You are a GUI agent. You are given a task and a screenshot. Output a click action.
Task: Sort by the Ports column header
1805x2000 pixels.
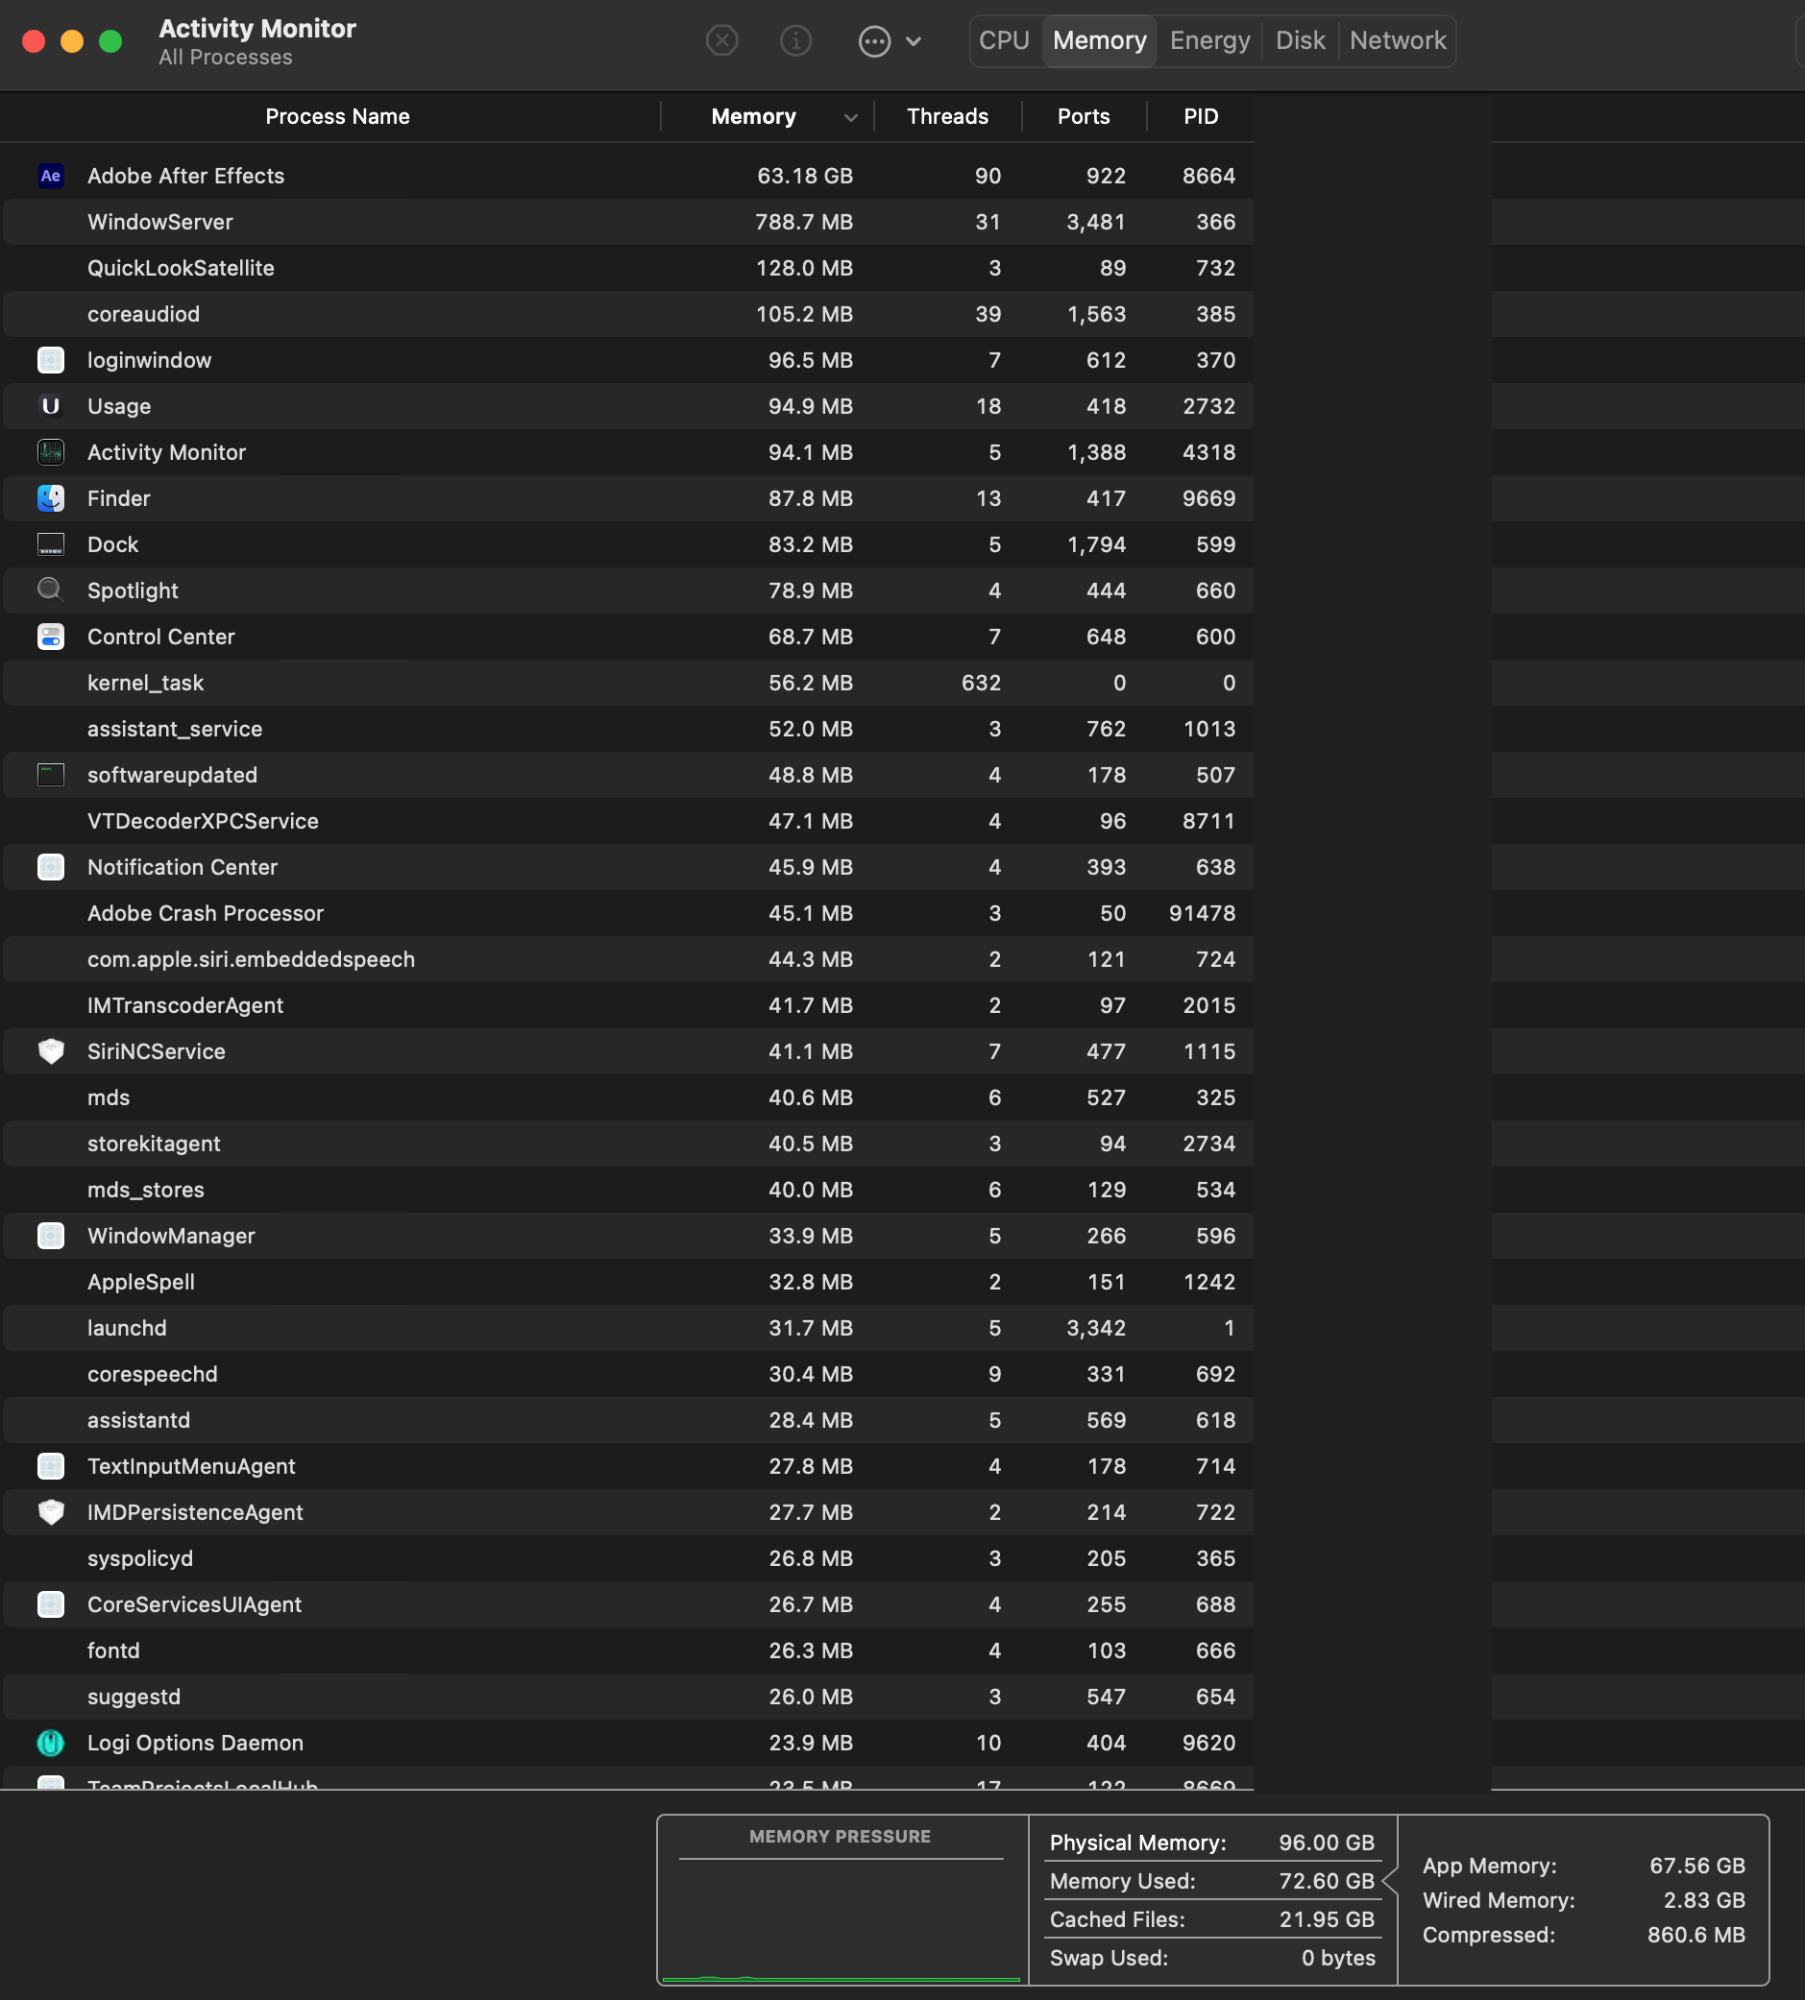pos(1083,117)
